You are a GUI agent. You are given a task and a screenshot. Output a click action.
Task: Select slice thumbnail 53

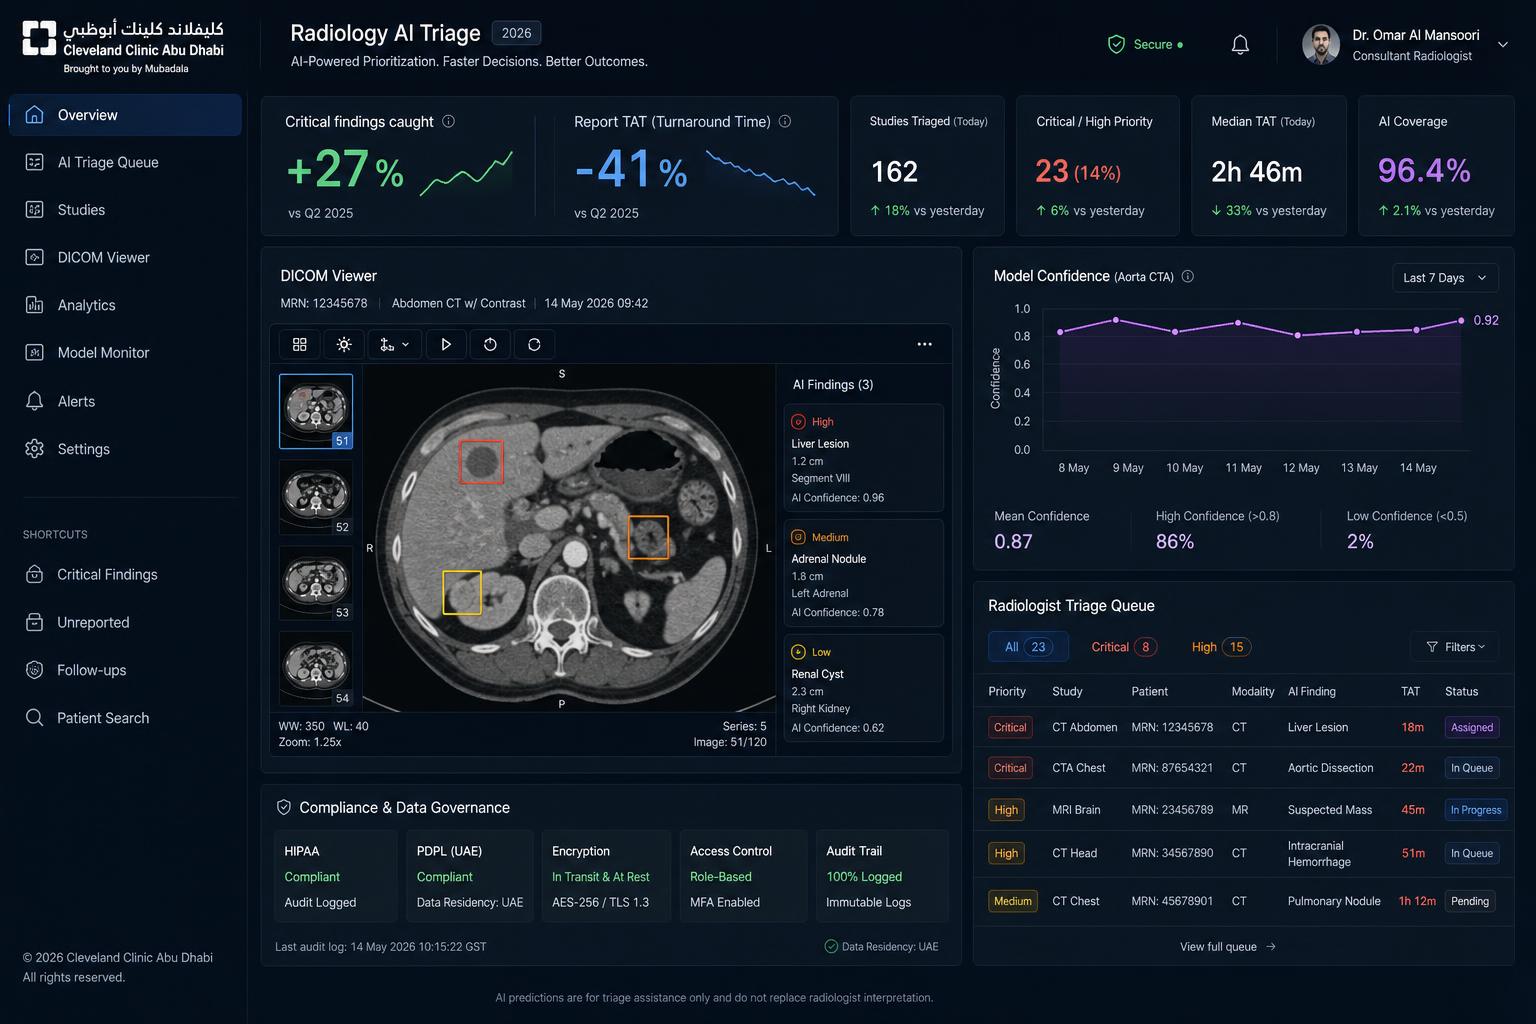coord(316,583)
